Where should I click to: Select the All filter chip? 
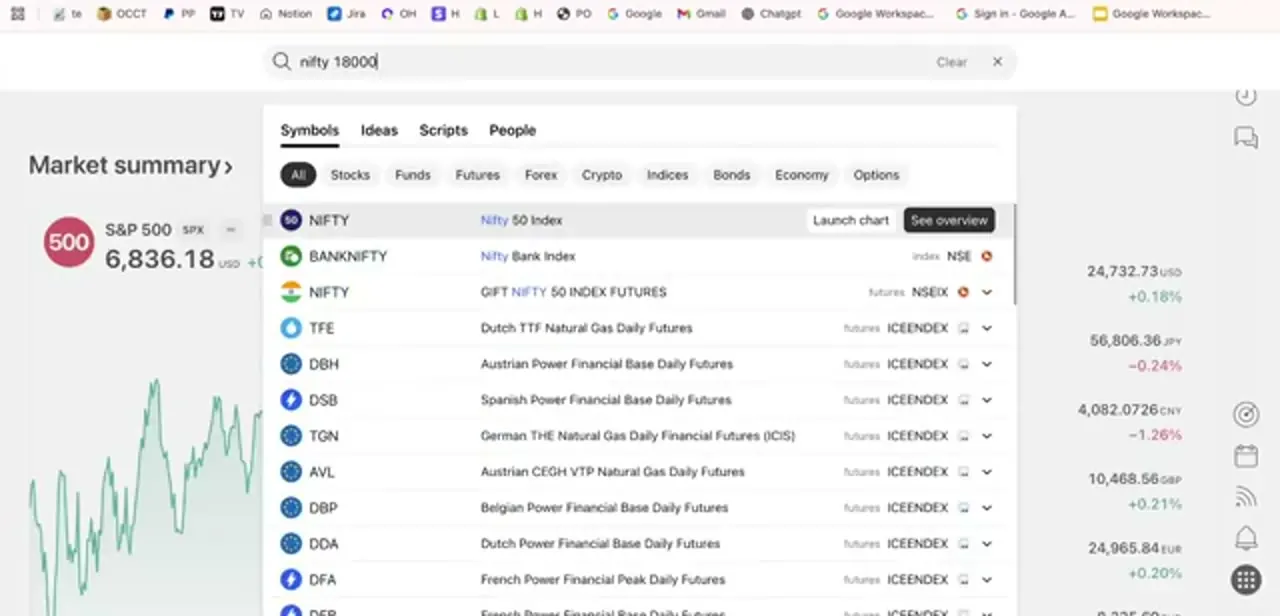(298, 175)
